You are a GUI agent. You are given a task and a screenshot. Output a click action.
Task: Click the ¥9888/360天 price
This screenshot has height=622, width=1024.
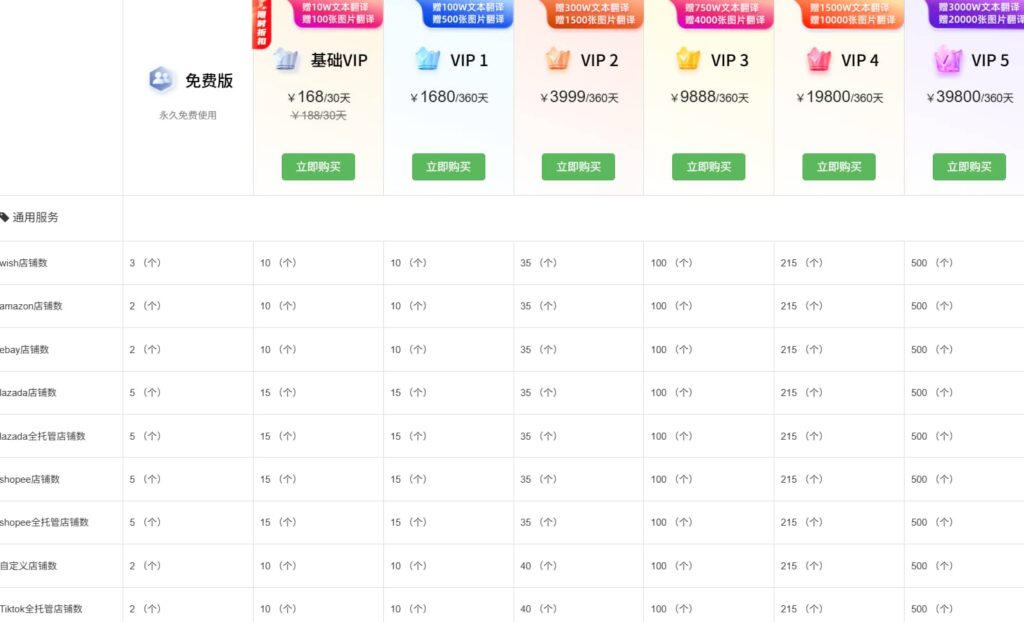pyautogui.click(x=709, y=97)
